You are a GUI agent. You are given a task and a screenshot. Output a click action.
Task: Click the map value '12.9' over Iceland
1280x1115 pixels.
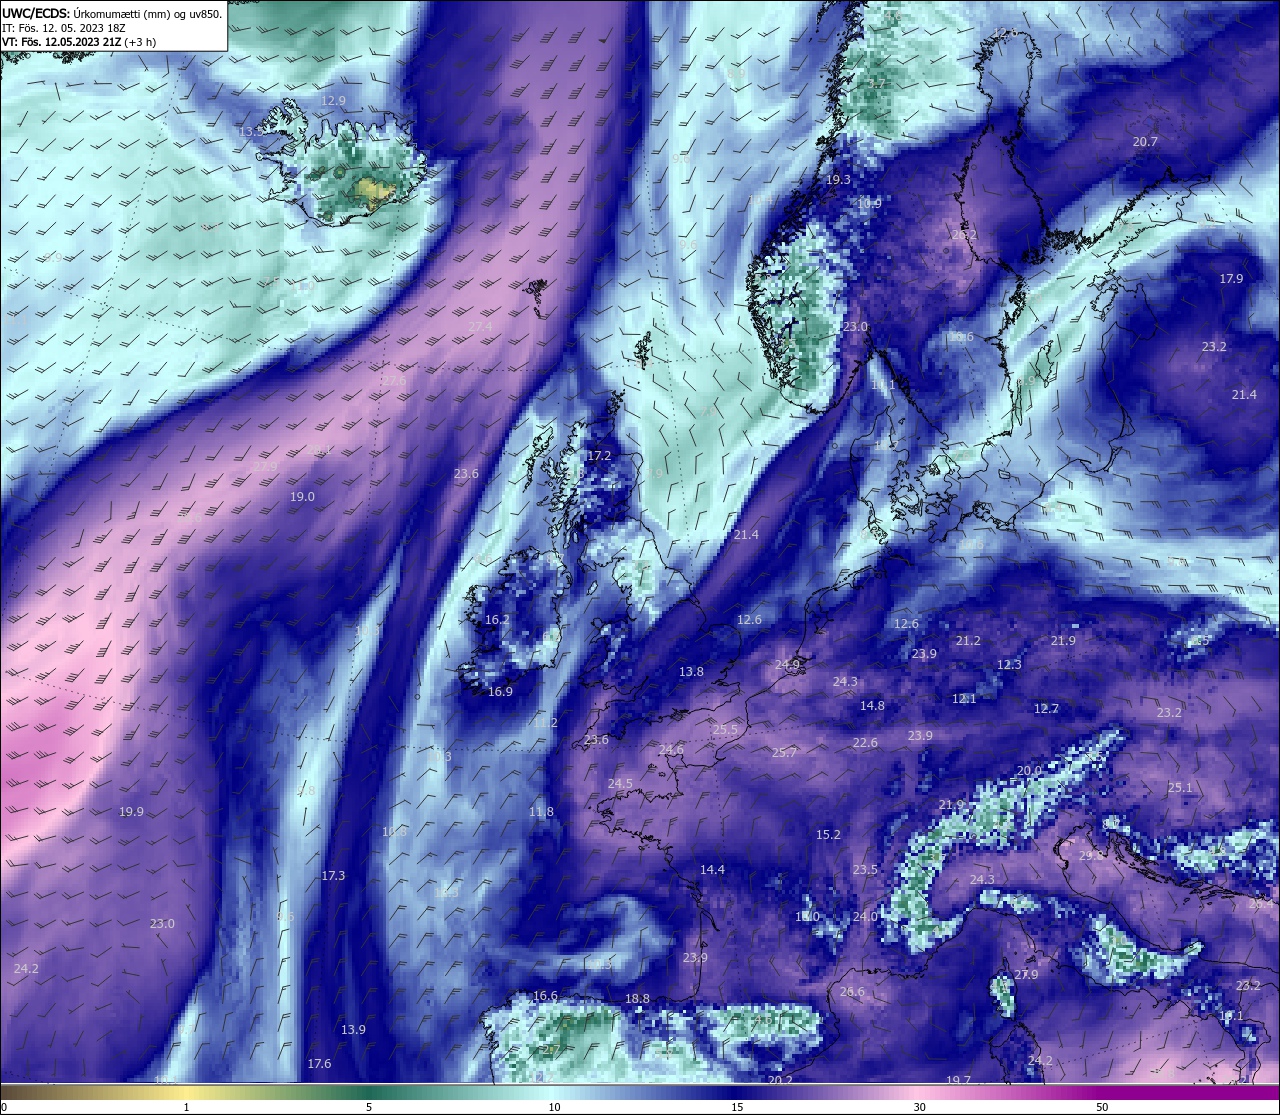click(x=333, y=101)
